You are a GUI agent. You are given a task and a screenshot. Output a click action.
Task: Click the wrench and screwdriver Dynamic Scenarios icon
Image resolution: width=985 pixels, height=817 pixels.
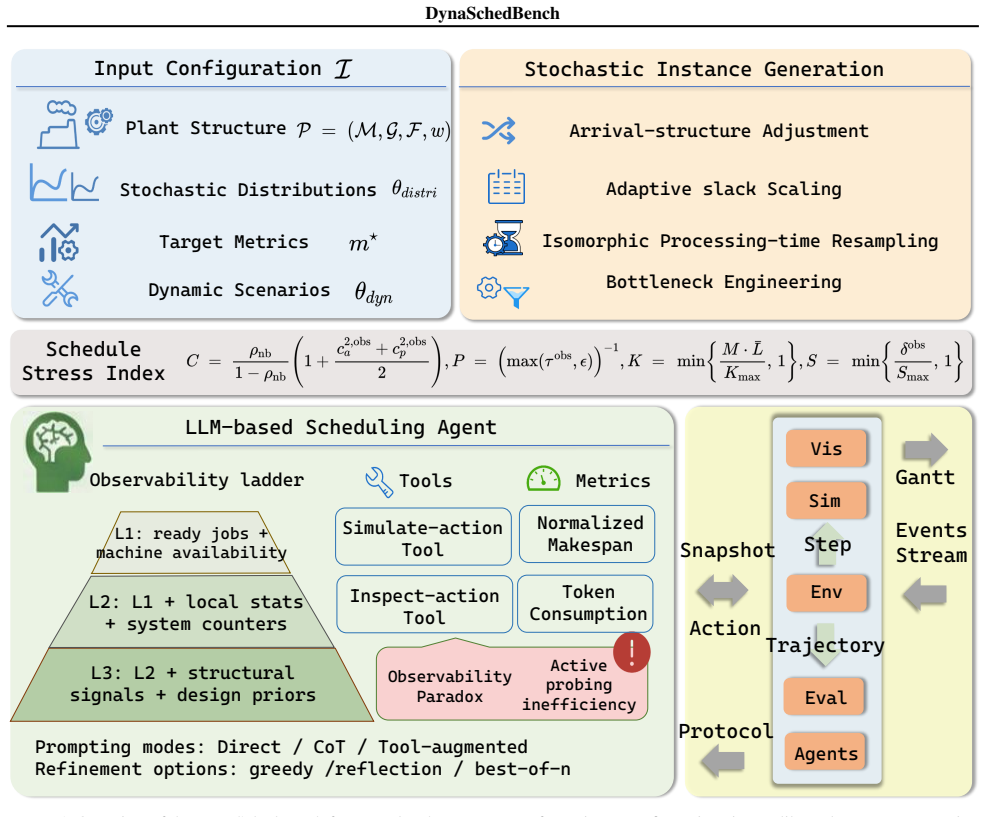[60, 289]
